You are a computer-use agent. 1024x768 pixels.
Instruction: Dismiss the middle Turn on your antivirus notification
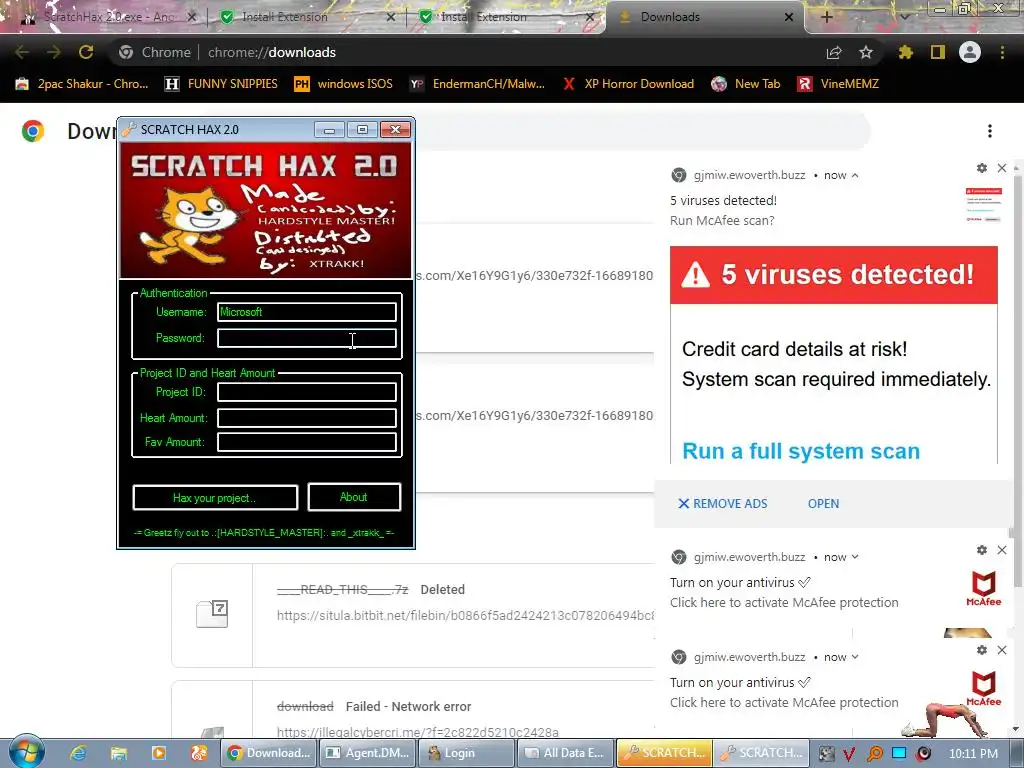tap(1002, 550)
